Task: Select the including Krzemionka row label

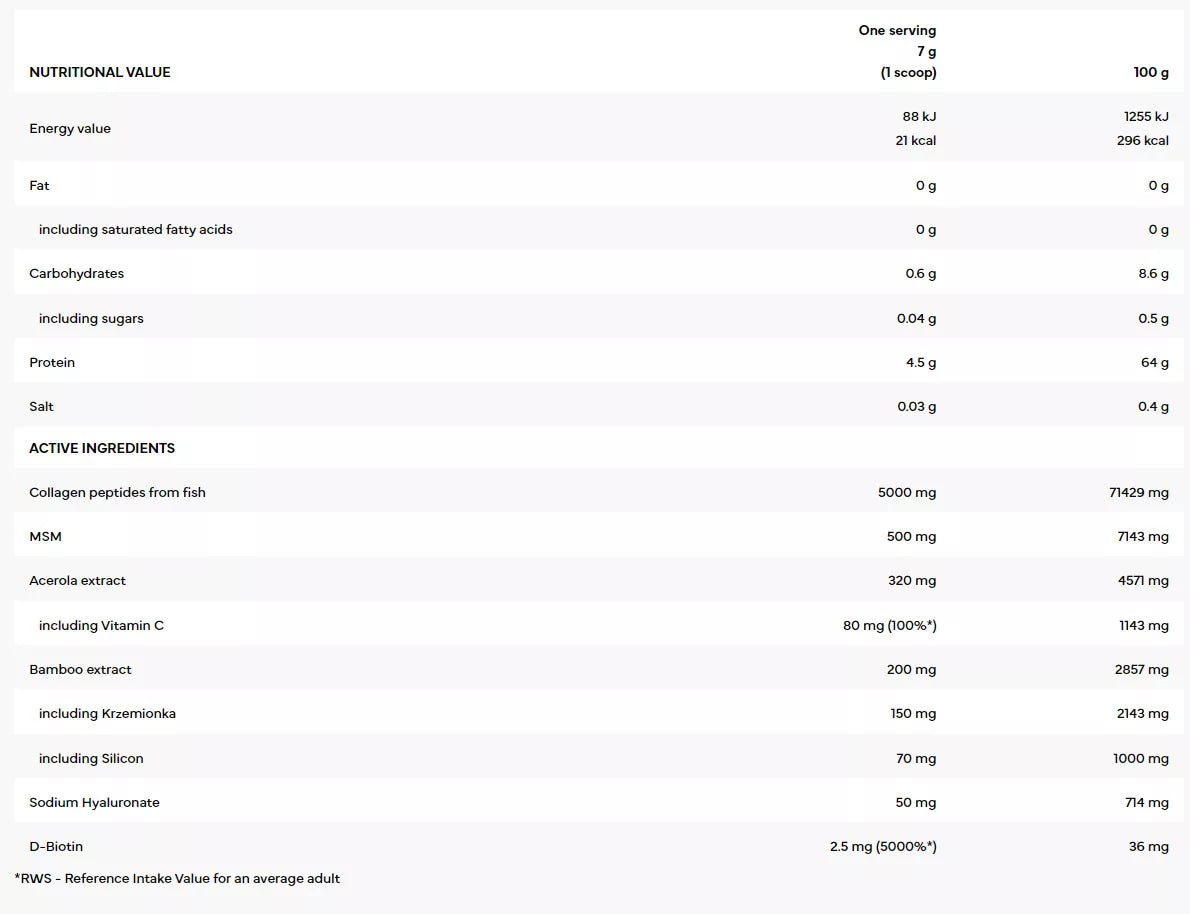Action: [107, 713]
